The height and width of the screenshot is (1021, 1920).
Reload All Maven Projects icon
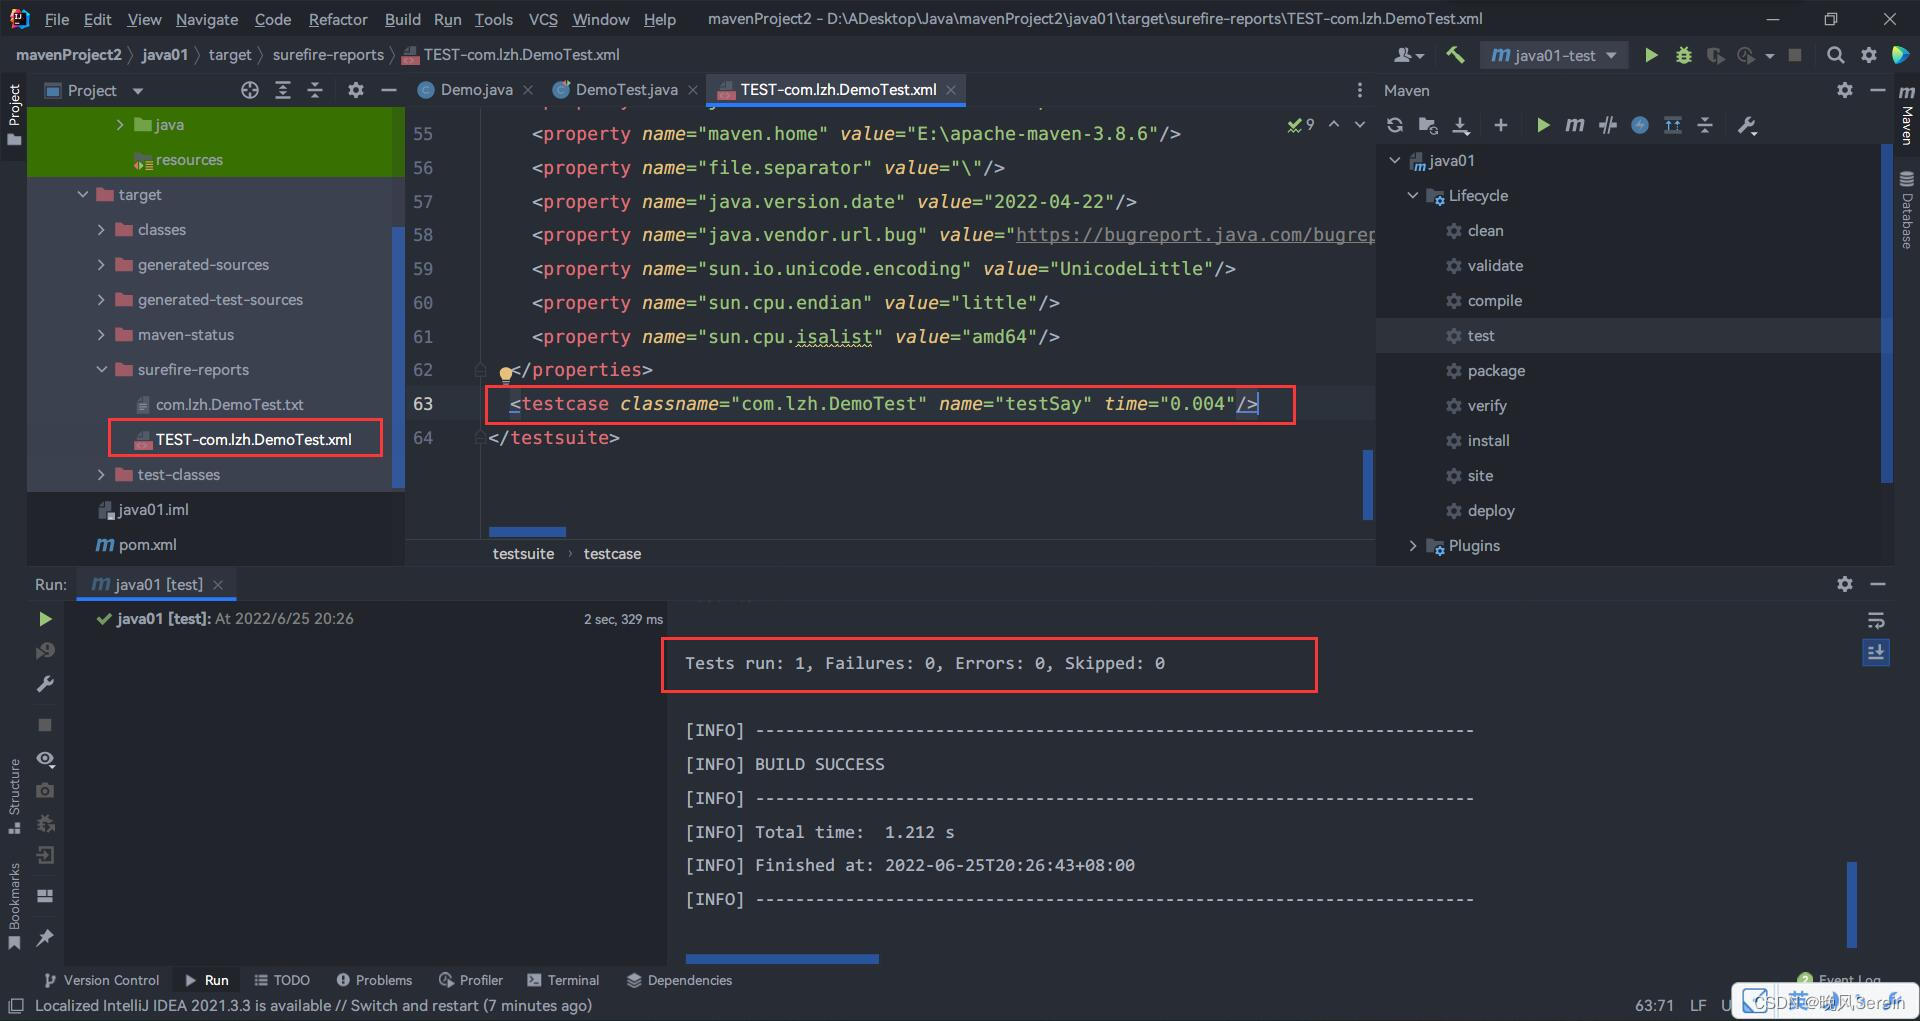click(1395, 125)
